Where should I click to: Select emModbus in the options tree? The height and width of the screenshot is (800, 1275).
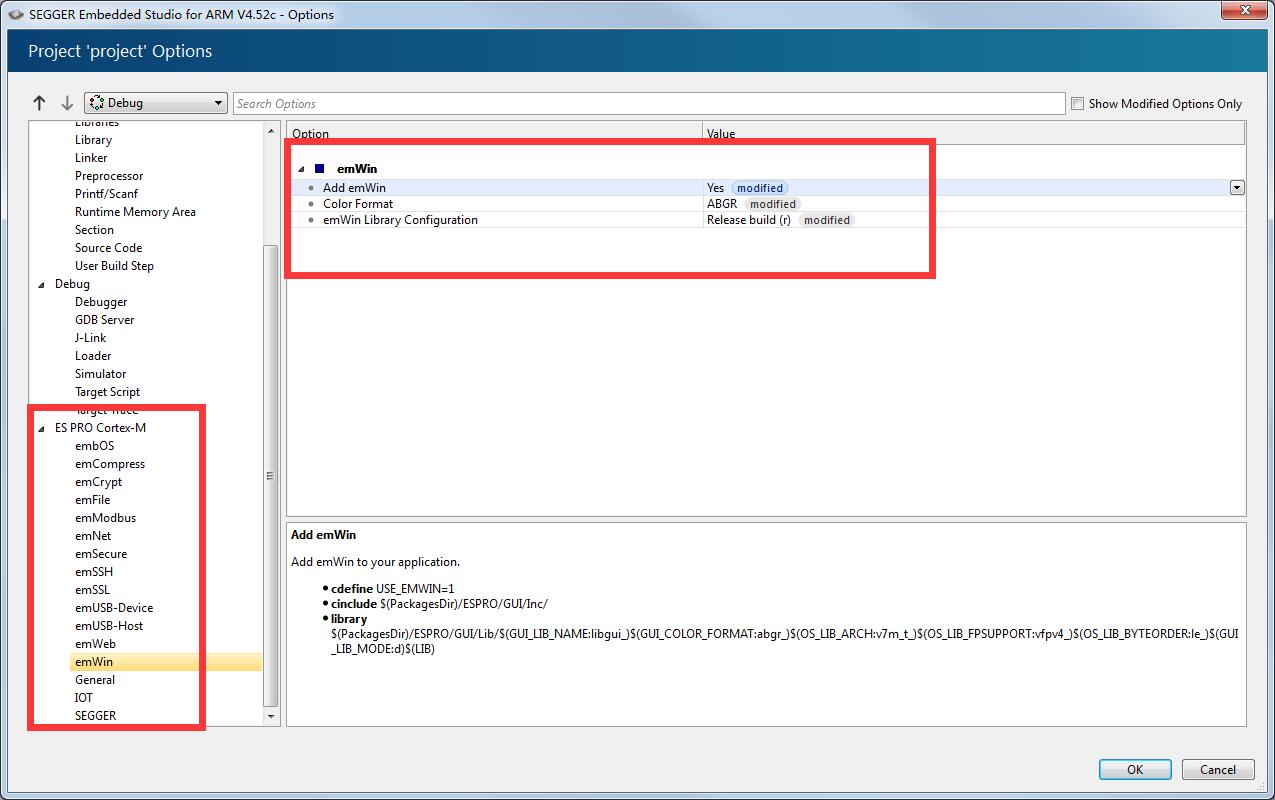tap(105, 518)
